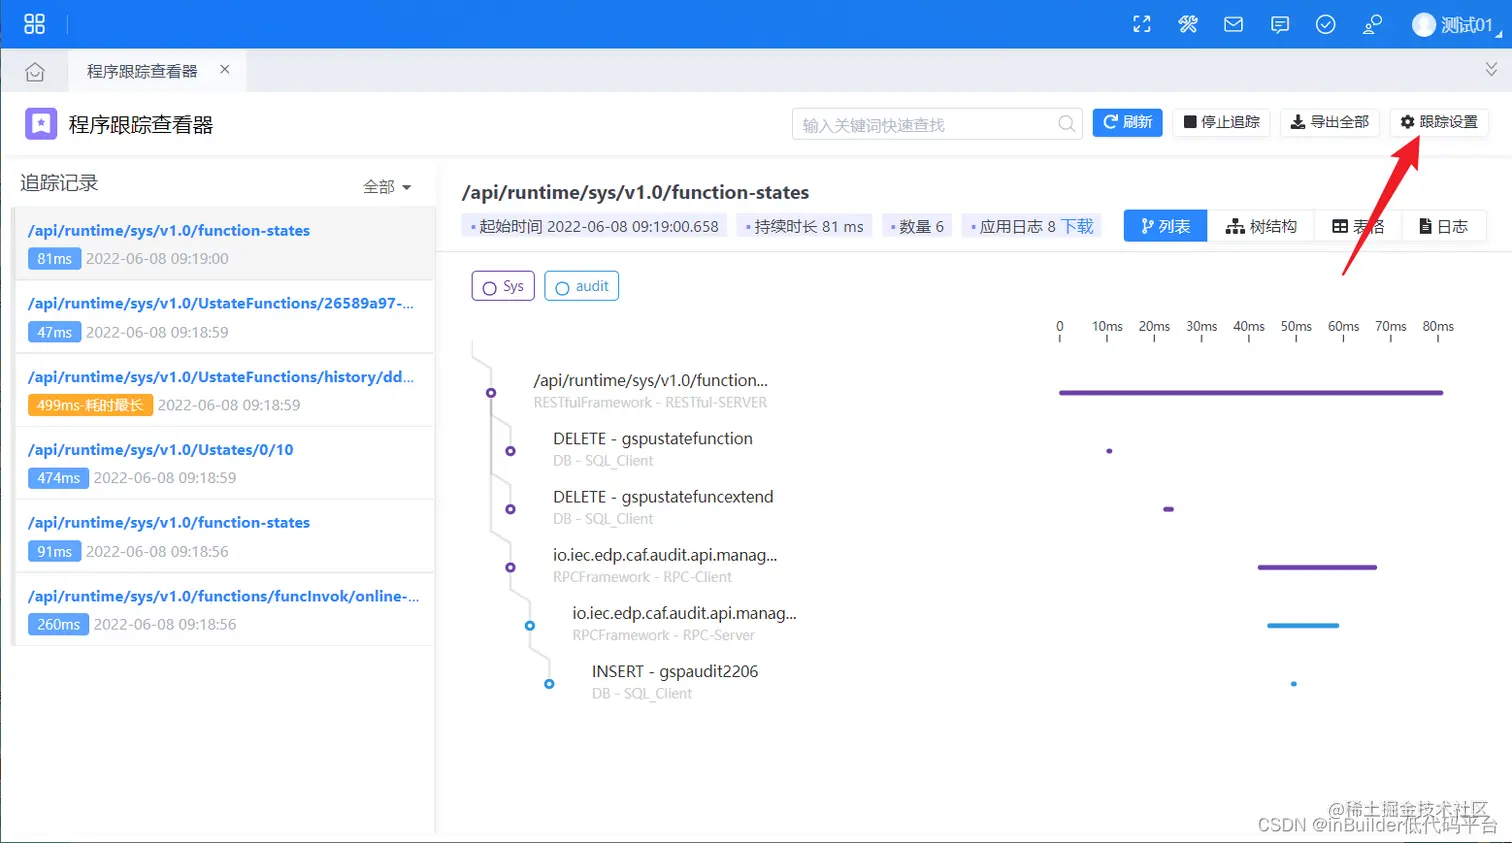Click the gspustatefunction tree node circle
The image size is (1512, 843).
pyautogui.click(x=510, y=451)
